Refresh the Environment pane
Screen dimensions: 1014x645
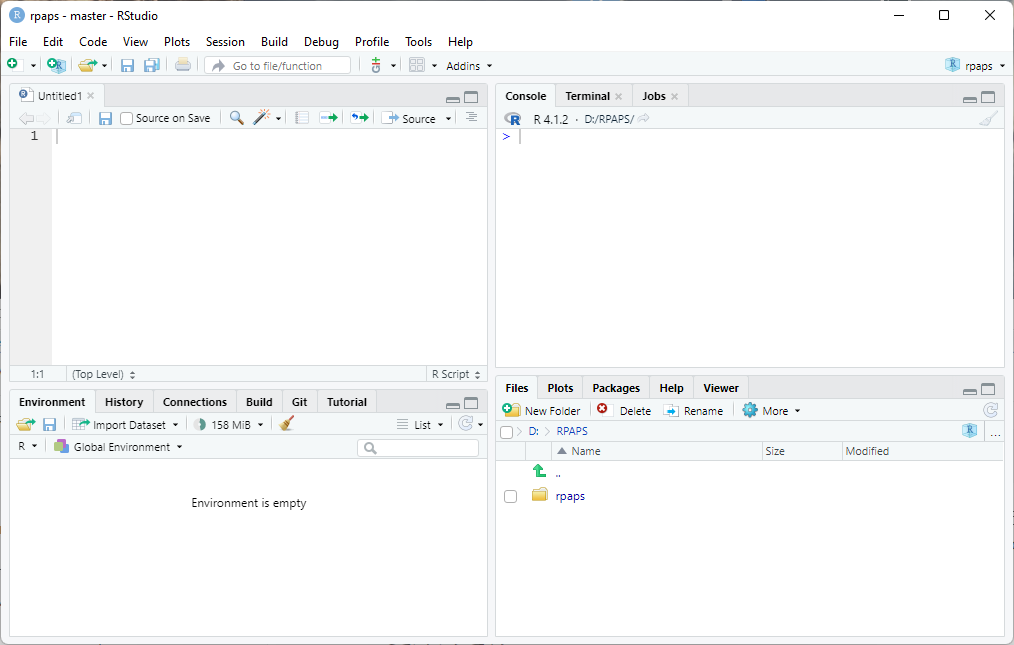point(466,424)
